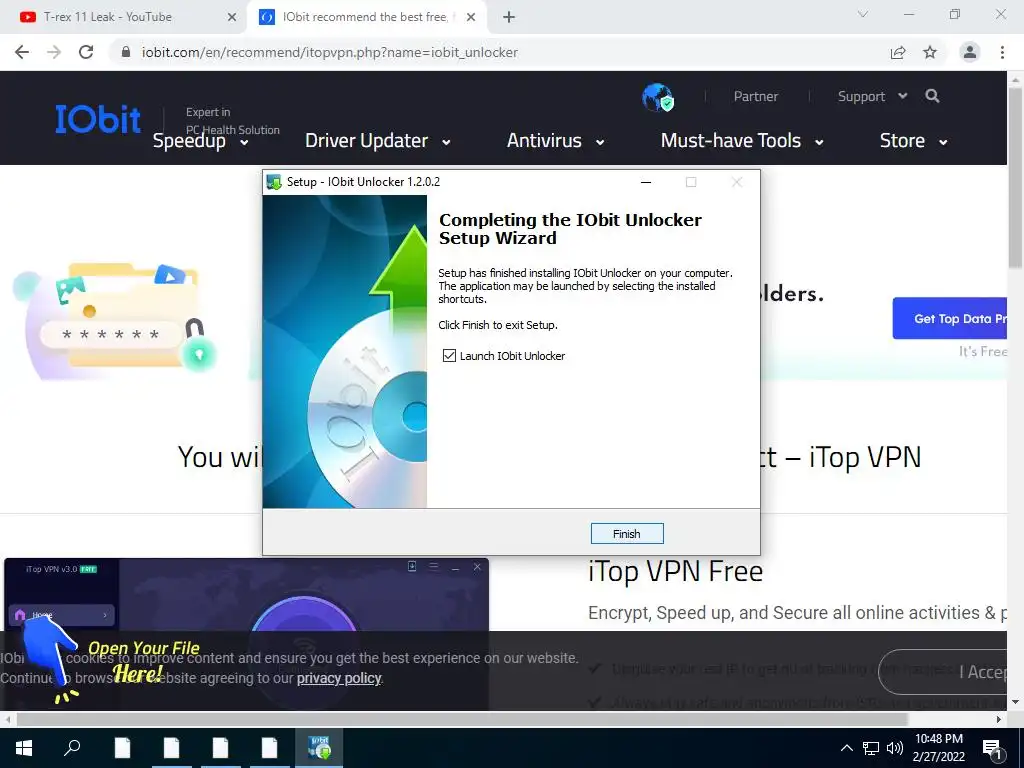Switch to T-rex 11 Leak YouTube tab
The height and width of the screenshot is (768, 1024).
(x=123, y=17)
